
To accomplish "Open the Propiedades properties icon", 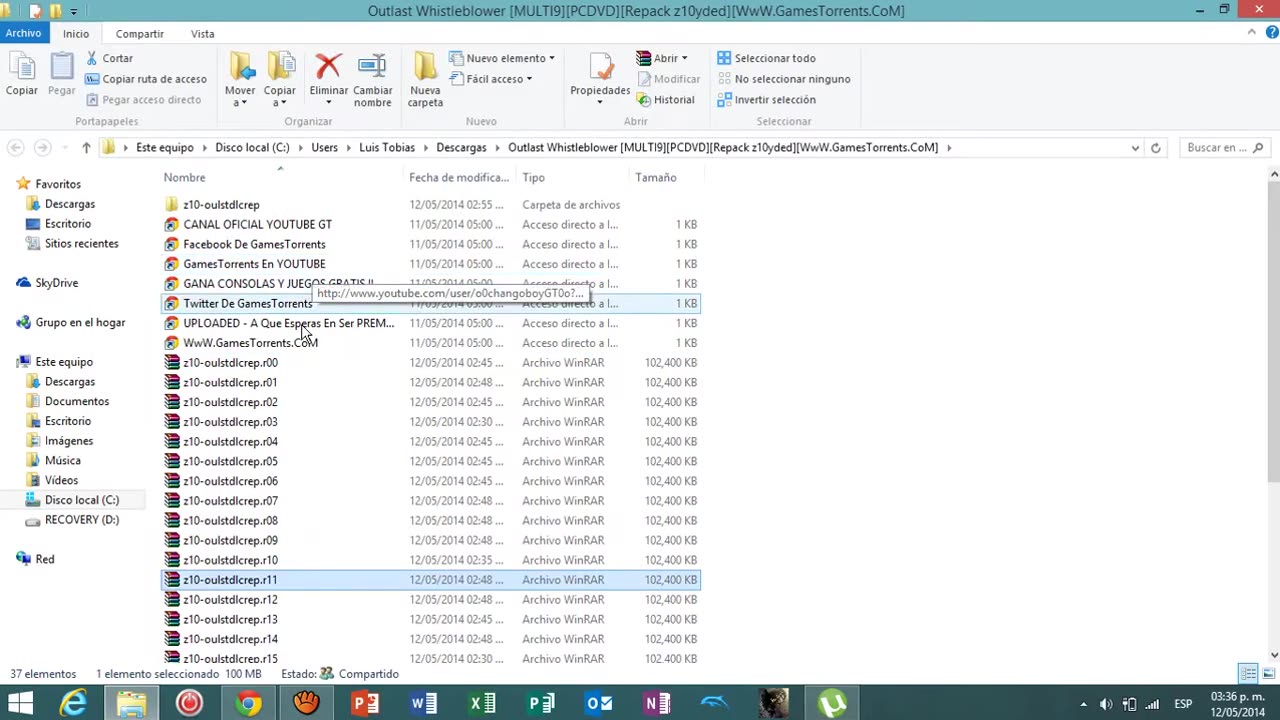I will click(x=601, y=68).
